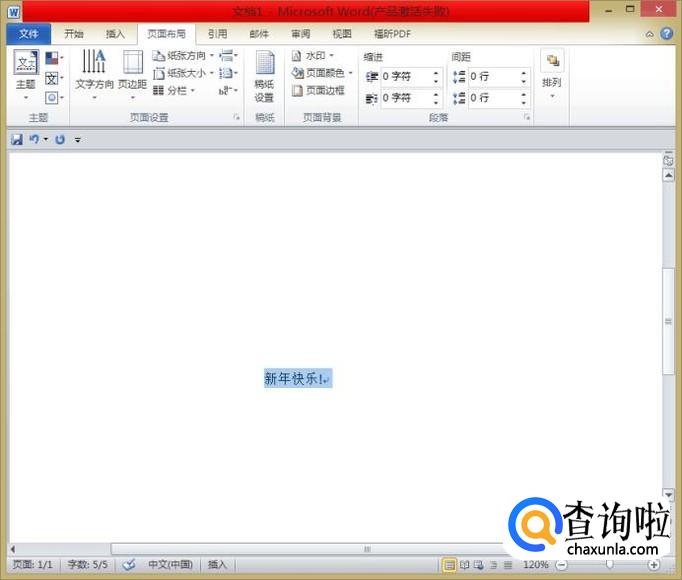
Task: Open paragraph dialog launcher
Action: tap(527, 117)
